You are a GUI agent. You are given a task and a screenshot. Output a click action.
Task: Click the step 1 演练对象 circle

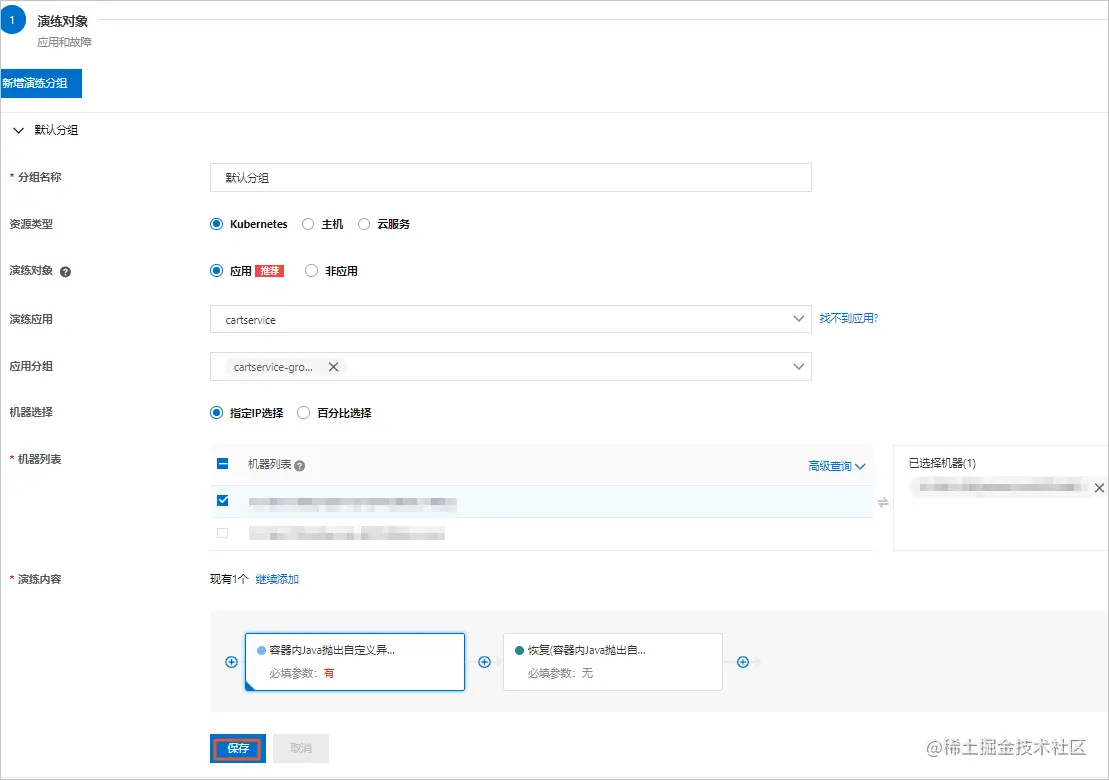(x=12, y=20)
